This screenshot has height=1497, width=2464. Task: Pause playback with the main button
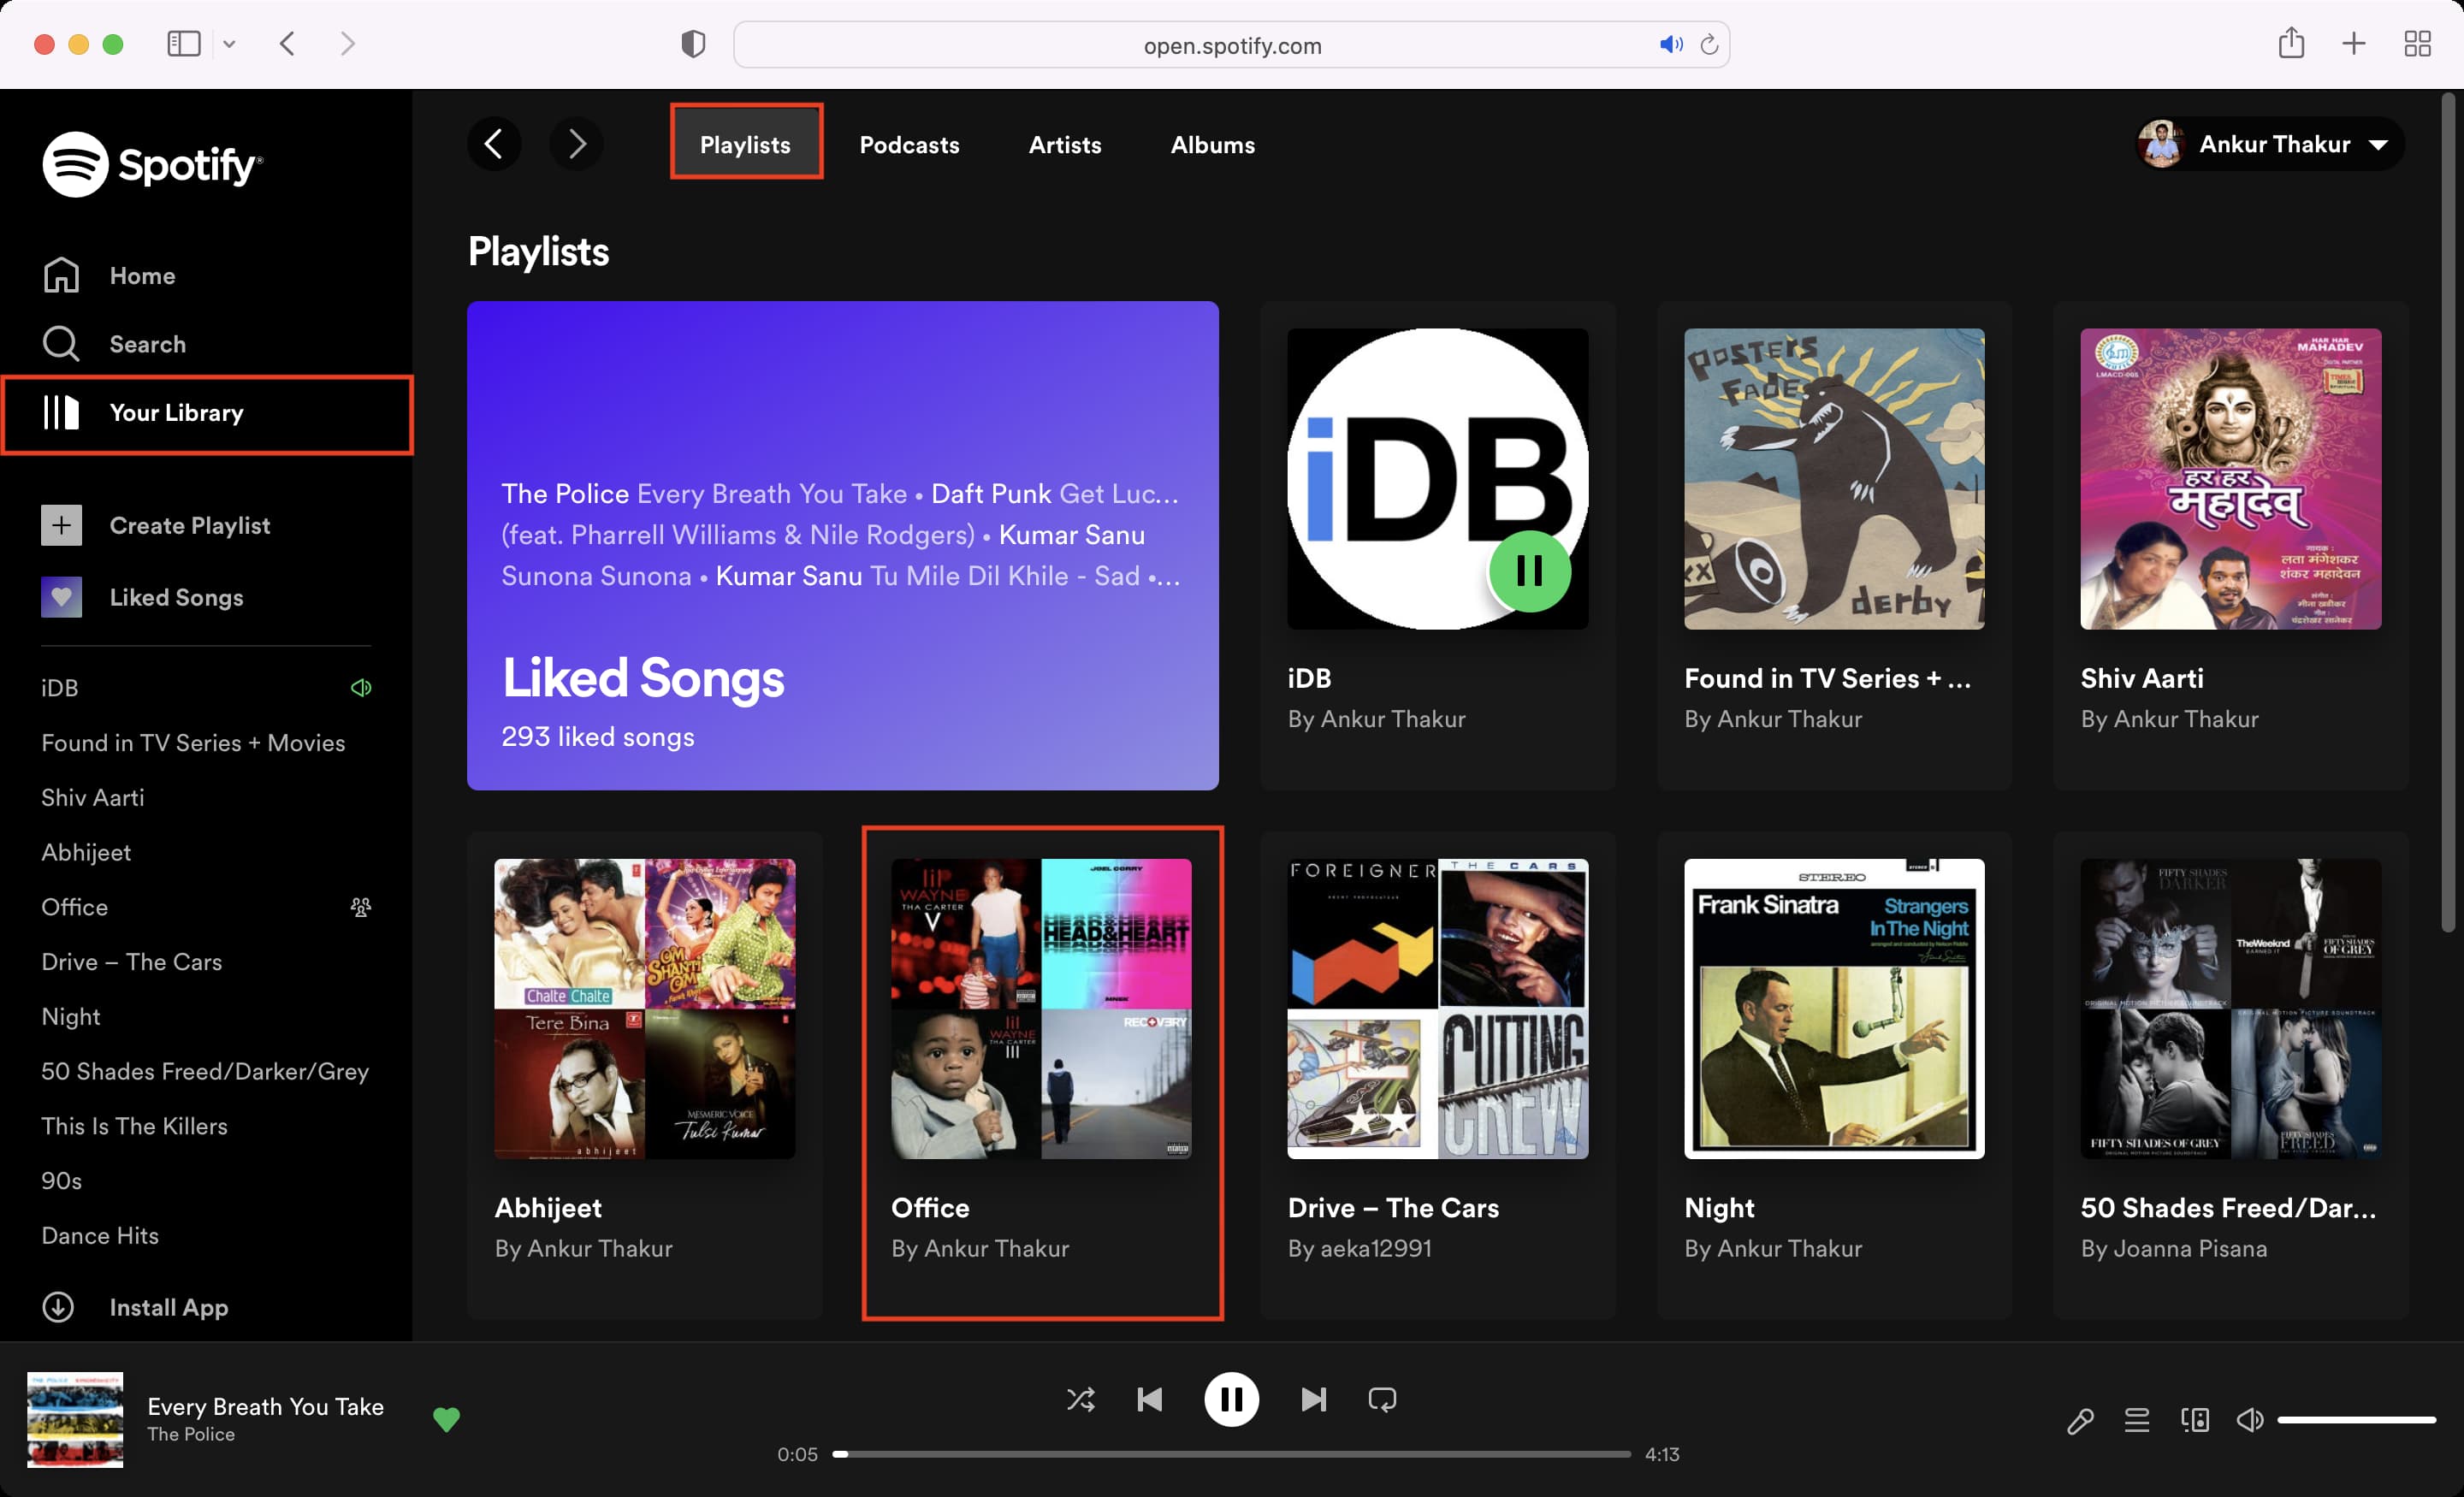[1231, 1399]
